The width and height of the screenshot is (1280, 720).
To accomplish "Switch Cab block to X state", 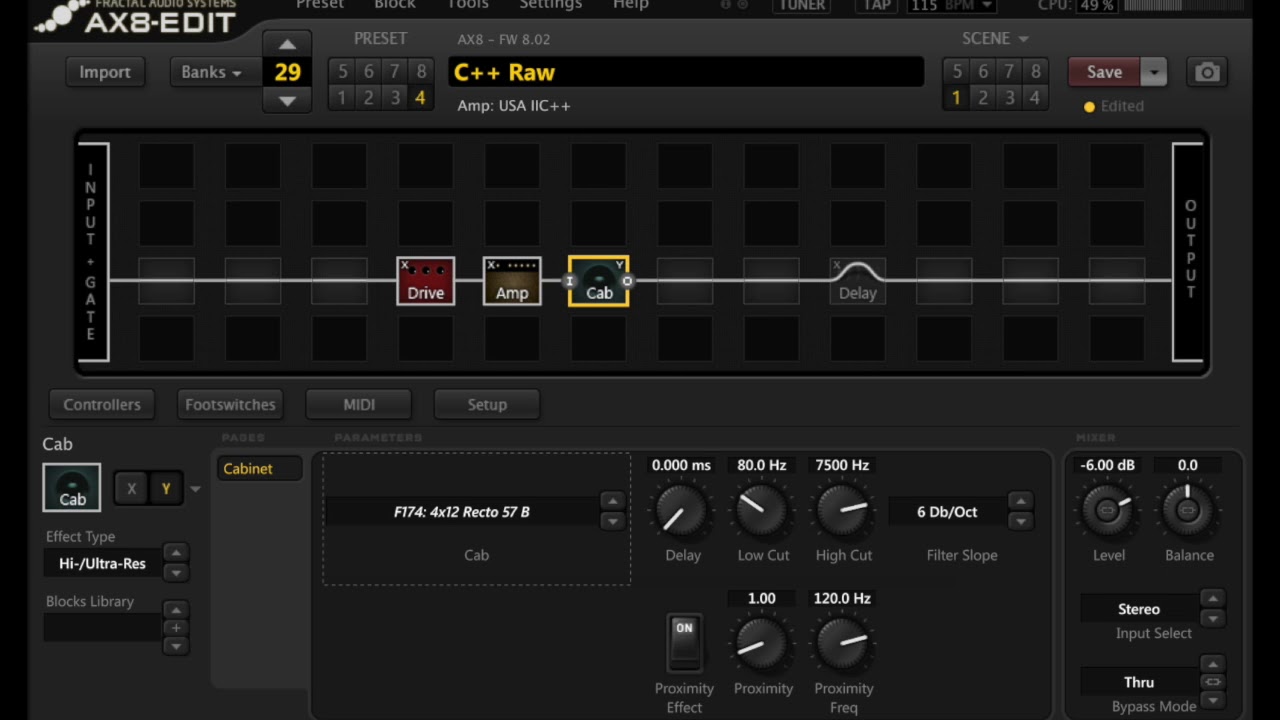I will tap(131, 488).
